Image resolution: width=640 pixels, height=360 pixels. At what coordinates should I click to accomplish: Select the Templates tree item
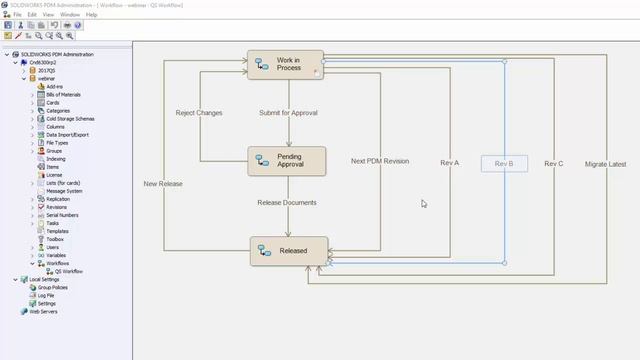pos(57,231)
